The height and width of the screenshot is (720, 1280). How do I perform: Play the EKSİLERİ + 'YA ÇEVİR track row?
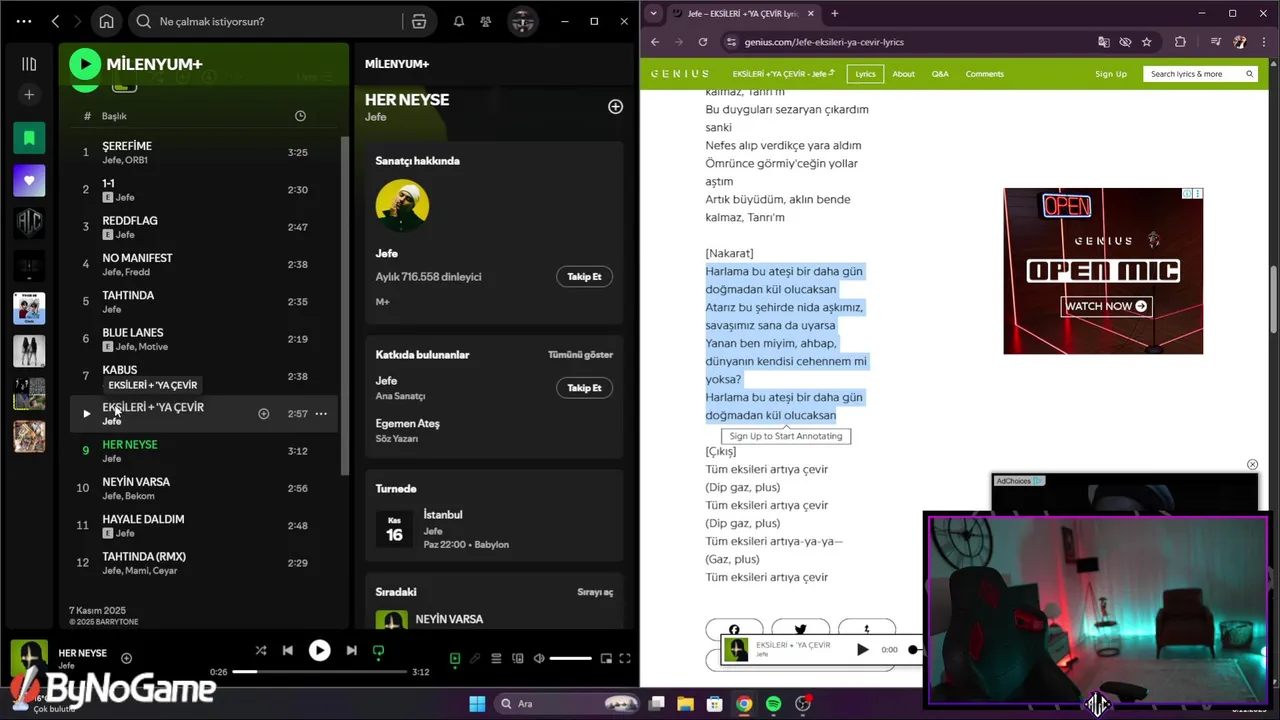coord(86,414)
